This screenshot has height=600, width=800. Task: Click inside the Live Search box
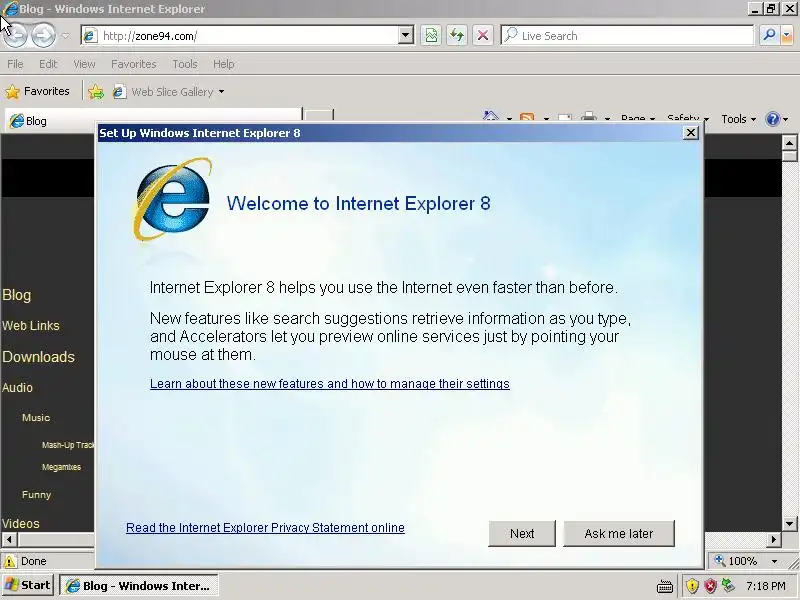point(628,36)
